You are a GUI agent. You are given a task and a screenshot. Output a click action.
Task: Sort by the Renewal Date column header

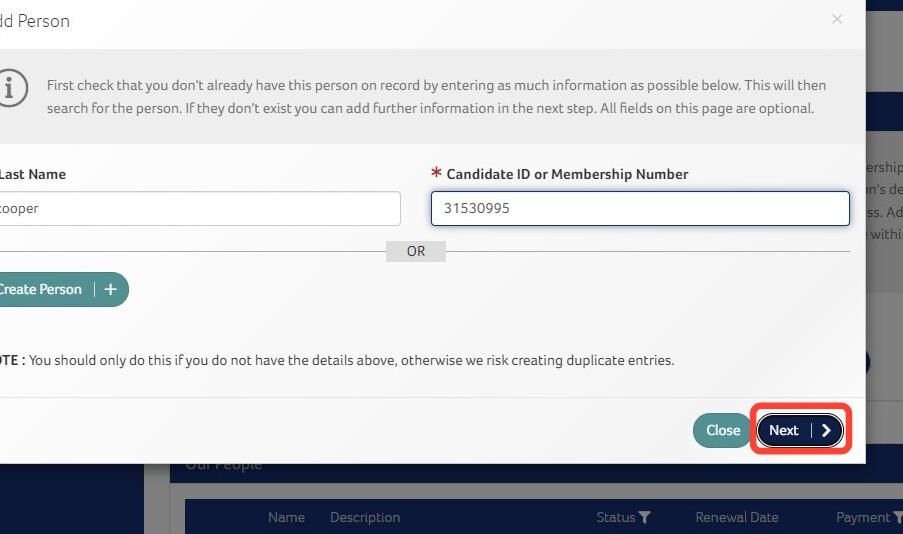click(x=737, y=517)
